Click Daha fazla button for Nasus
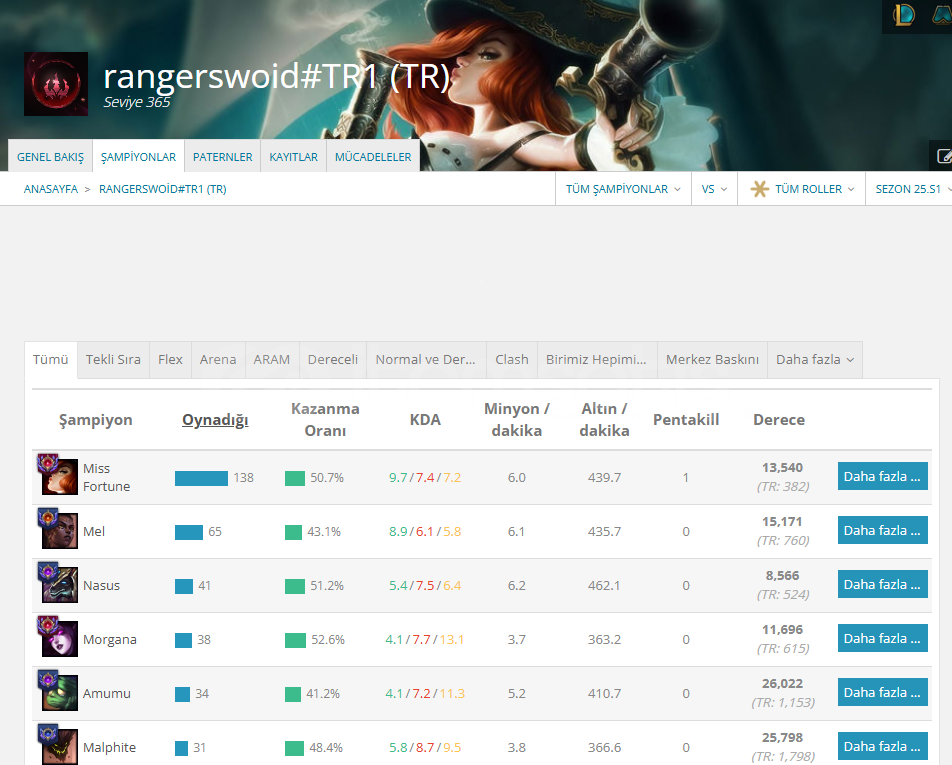 click(x=883, y=585)
